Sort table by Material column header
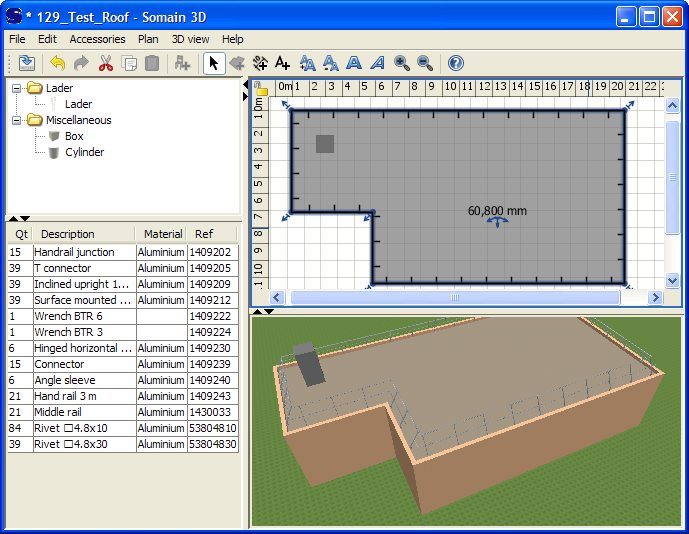The width and height of the screenshot is (689, 534). (x=162, y=234)
